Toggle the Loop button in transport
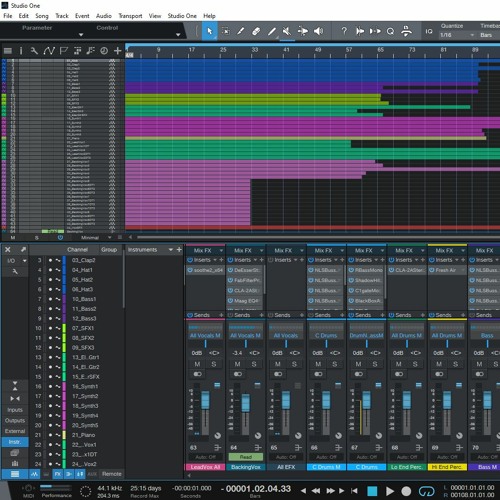The image size is (500, 500). coord(427,491)
